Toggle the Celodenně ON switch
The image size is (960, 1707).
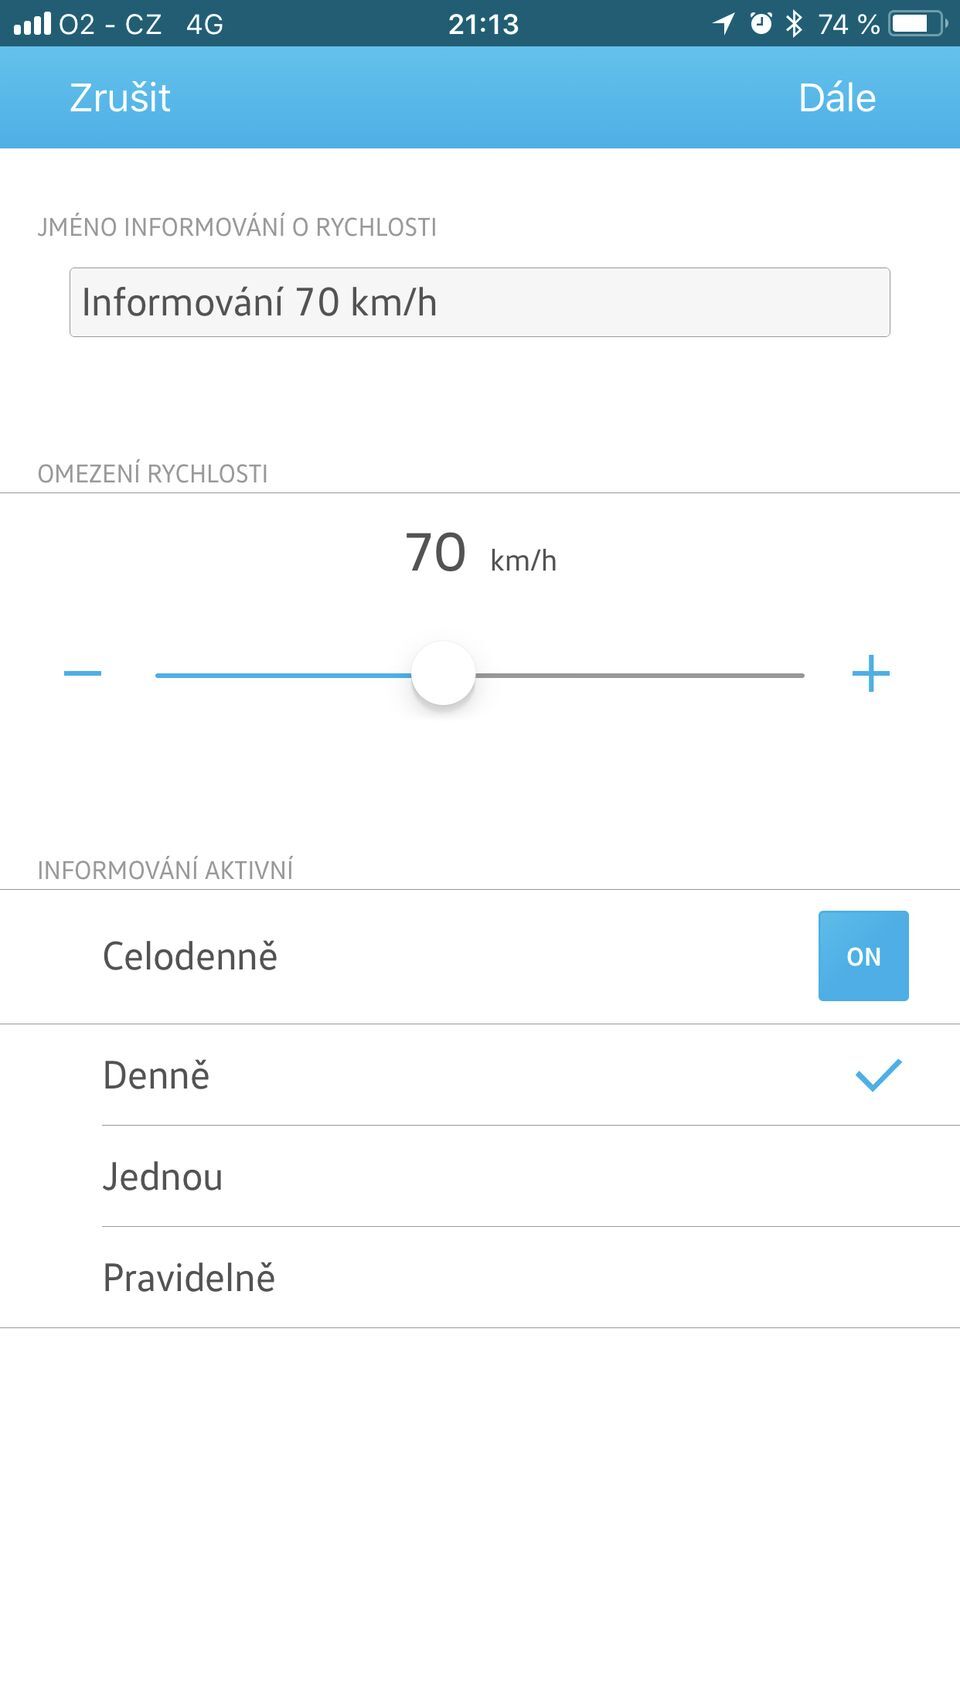coord(863,956)
